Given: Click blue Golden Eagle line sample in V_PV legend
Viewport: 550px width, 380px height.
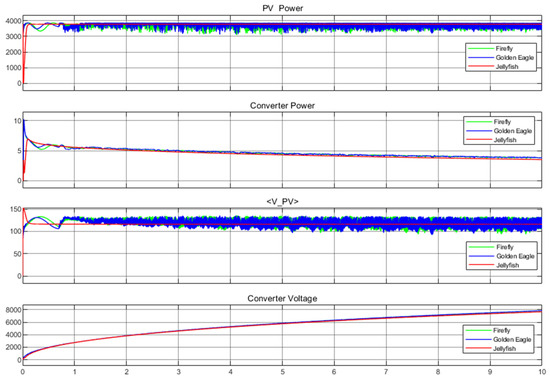Looking at the screenshot, I should tap(481, 256).
